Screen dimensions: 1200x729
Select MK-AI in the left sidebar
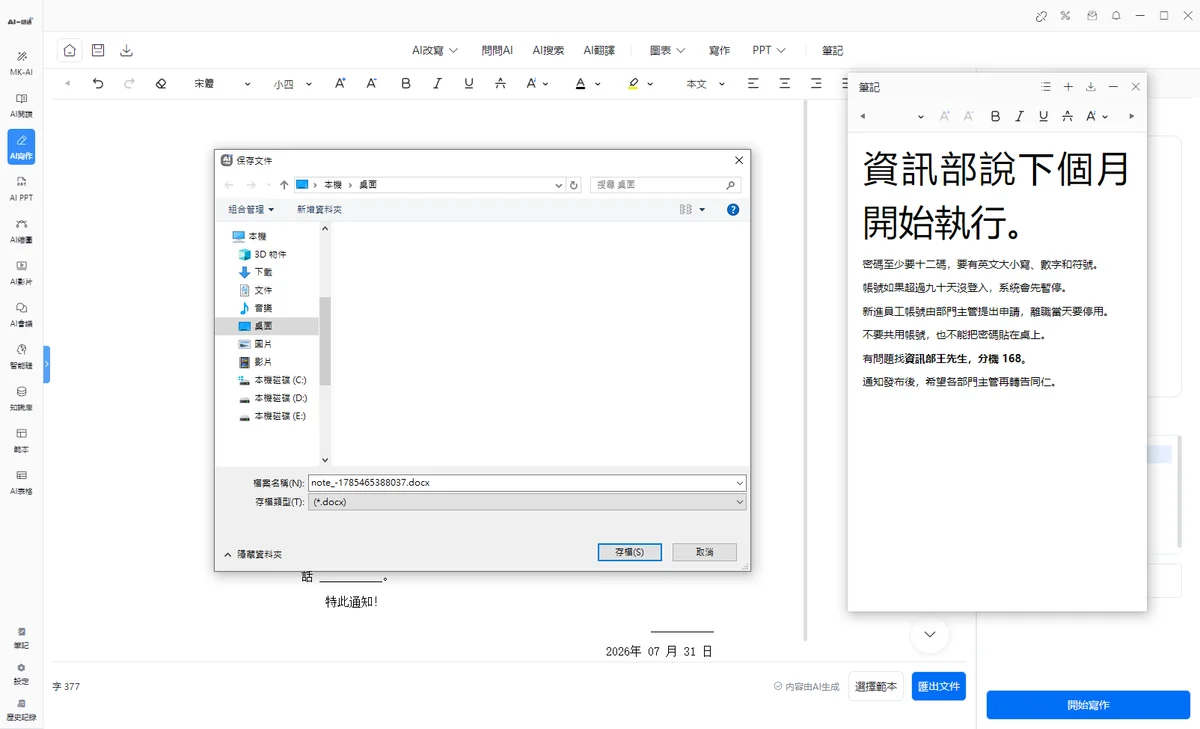21,63
